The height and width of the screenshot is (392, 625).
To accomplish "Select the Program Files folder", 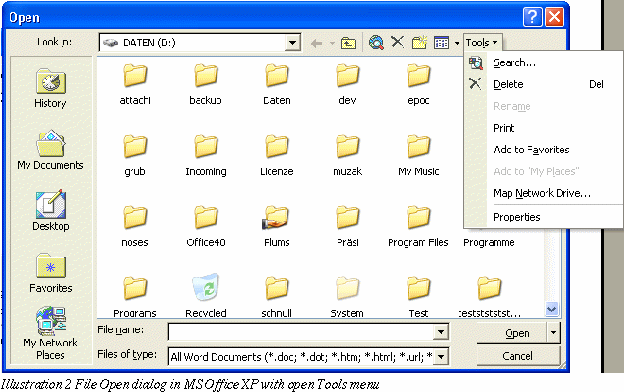I will pos(419,226).
